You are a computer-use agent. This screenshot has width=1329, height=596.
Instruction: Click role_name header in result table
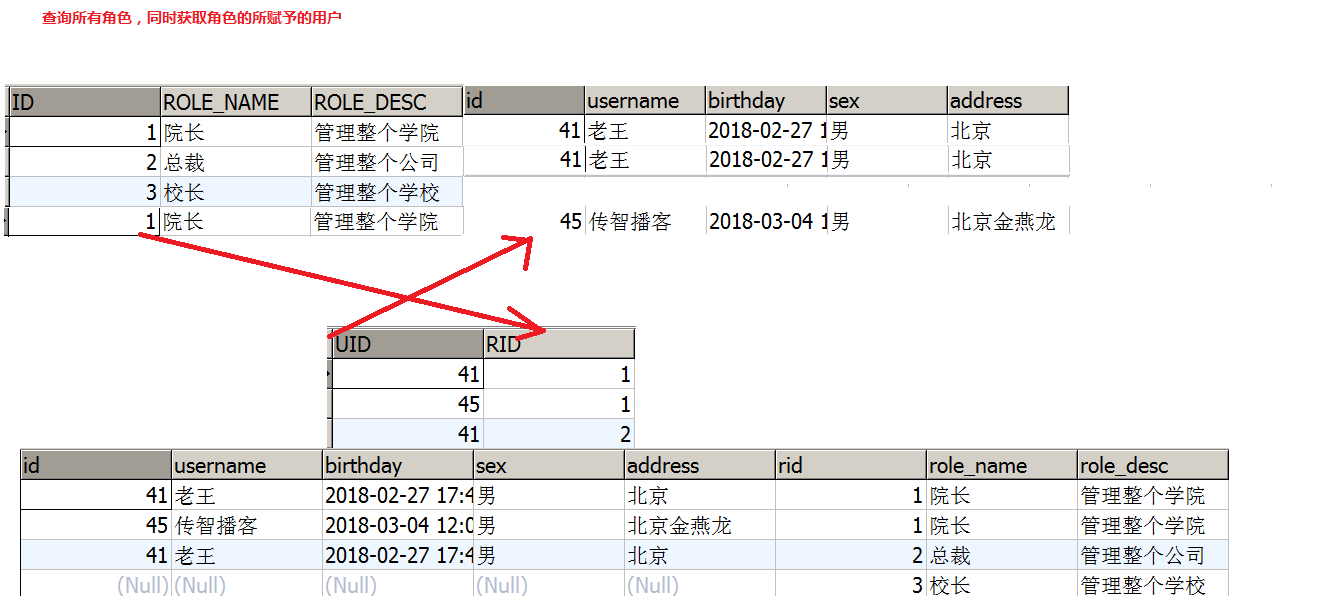[1002, 465]
